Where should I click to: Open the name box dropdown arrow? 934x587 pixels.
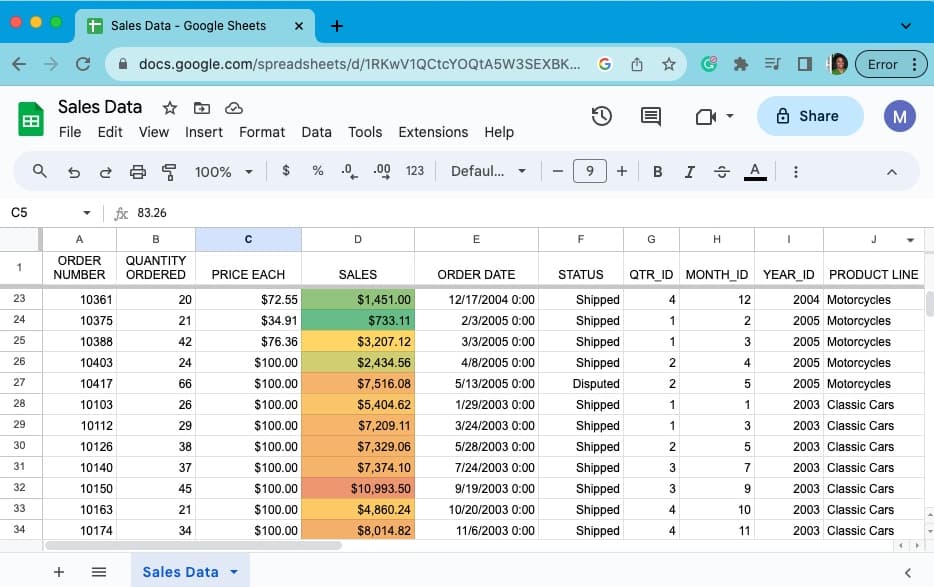click(86, 213)
